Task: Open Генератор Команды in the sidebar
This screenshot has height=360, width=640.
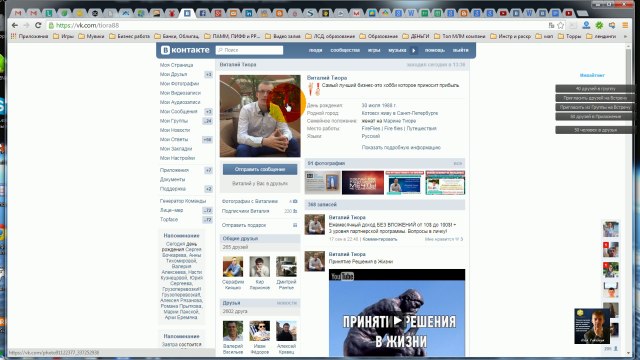Action: [183, 201]
